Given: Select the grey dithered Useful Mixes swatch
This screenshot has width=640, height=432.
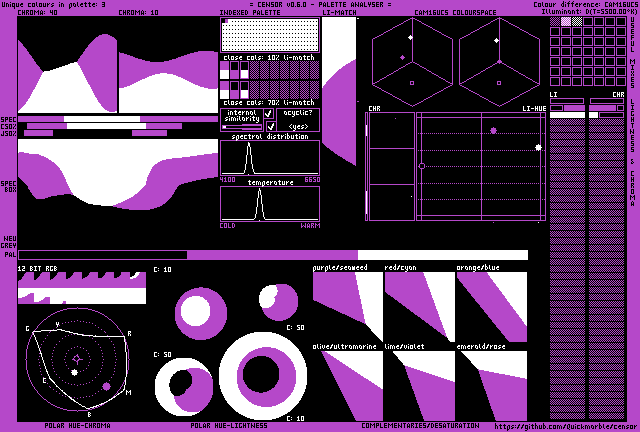Looking at the screenshot, I should coord(577,22).
